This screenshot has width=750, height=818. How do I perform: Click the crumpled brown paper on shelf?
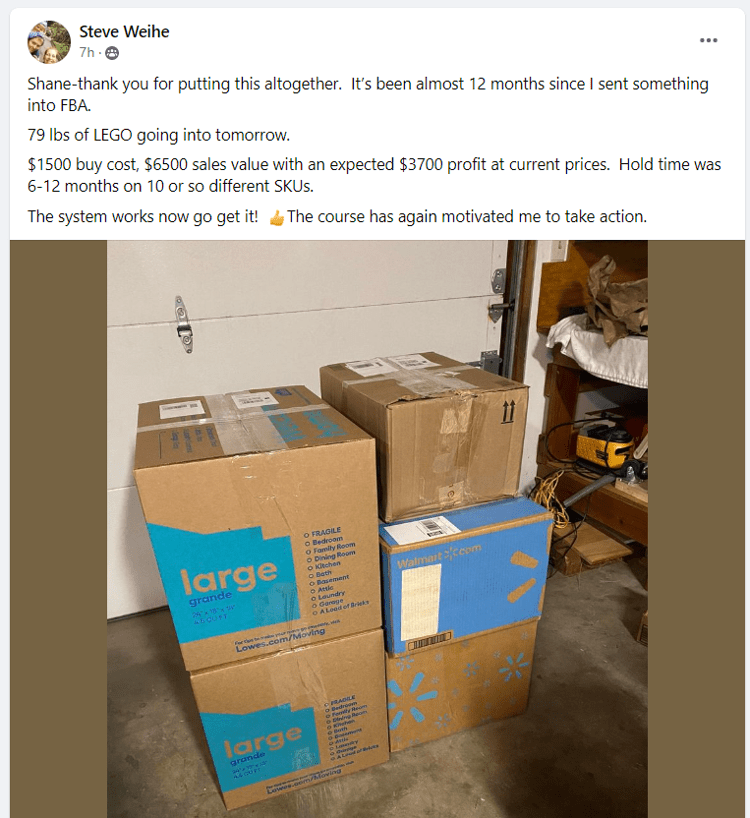(618, 300)
